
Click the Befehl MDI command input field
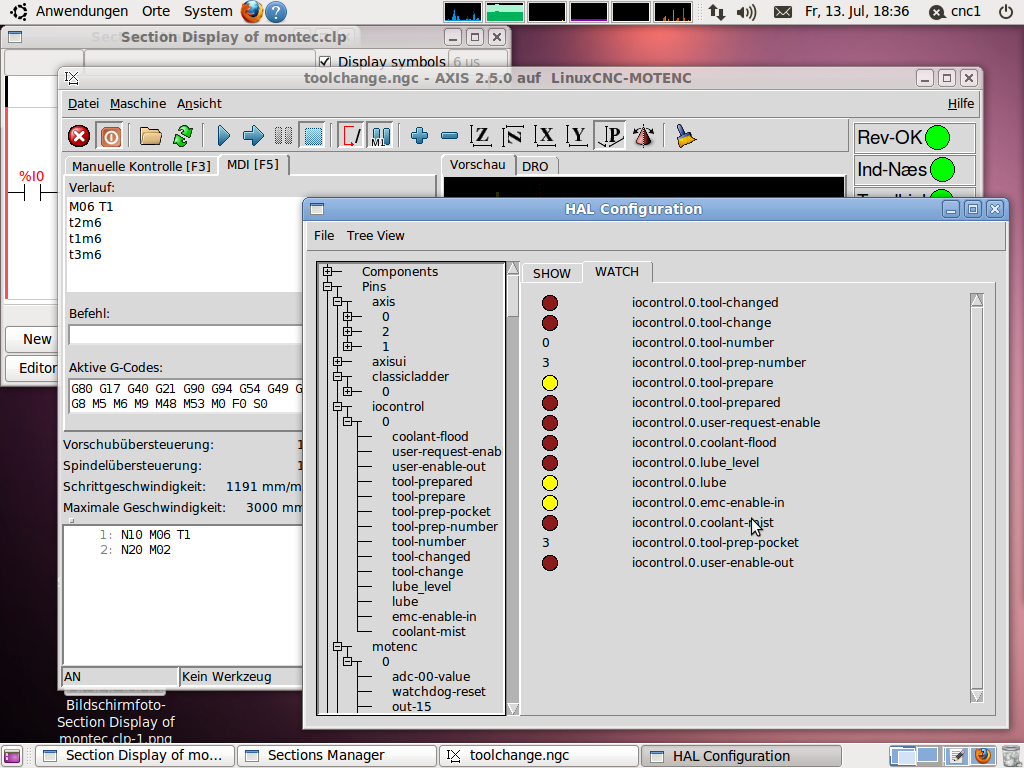click(x=185, y=335)
